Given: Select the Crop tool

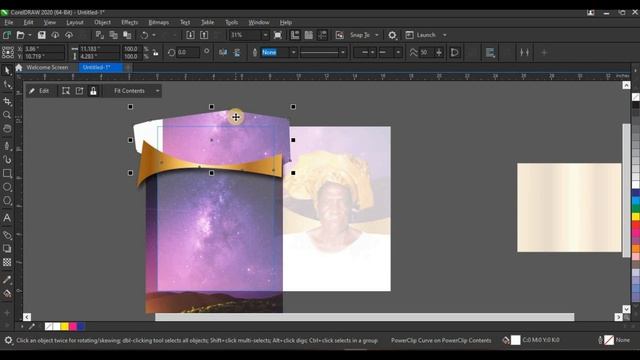Looking at the screenshot, I should click(7, 101).
